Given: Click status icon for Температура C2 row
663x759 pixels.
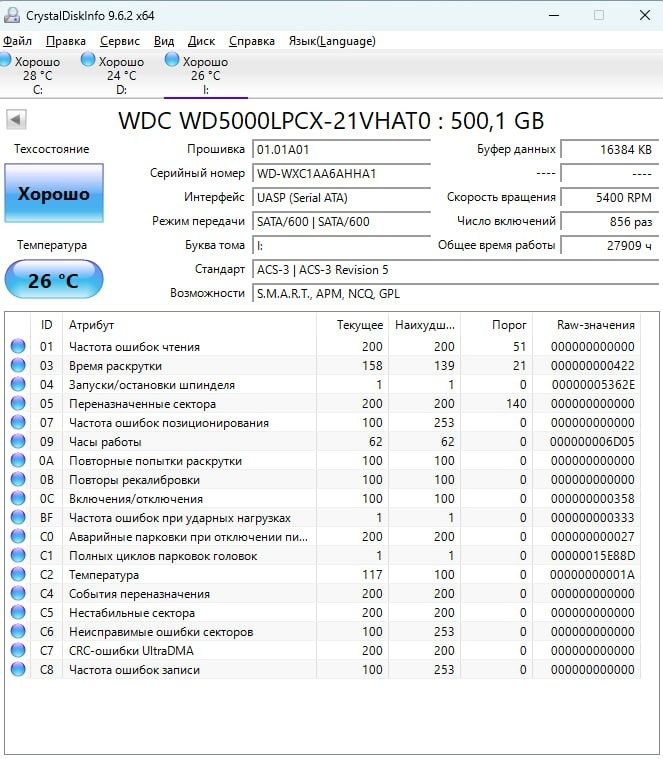Looking at the screenshot, I should pyautogui.click(x=18, y=575).
